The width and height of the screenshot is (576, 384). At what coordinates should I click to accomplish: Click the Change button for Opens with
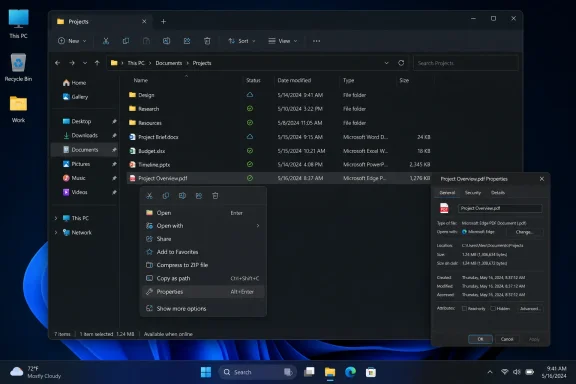tap(524, 232)
